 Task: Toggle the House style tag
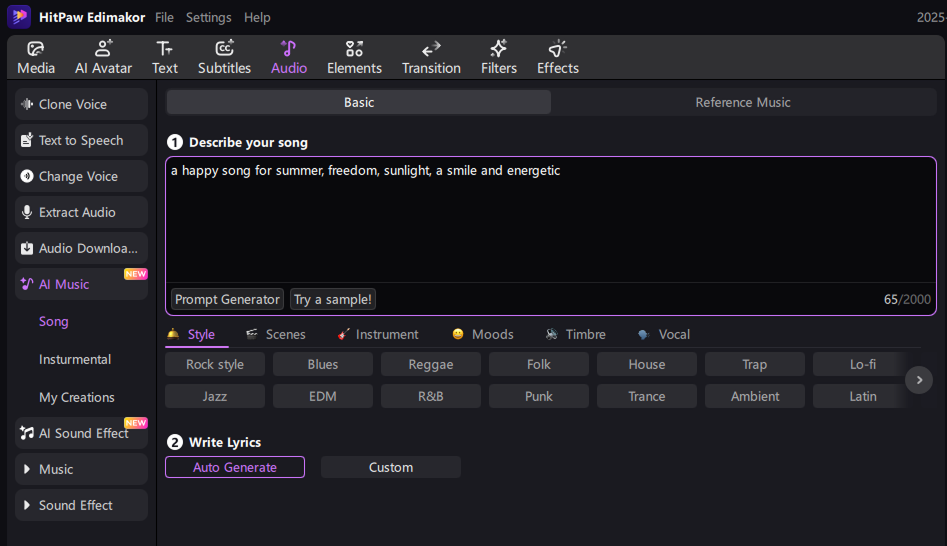point(647,364)
